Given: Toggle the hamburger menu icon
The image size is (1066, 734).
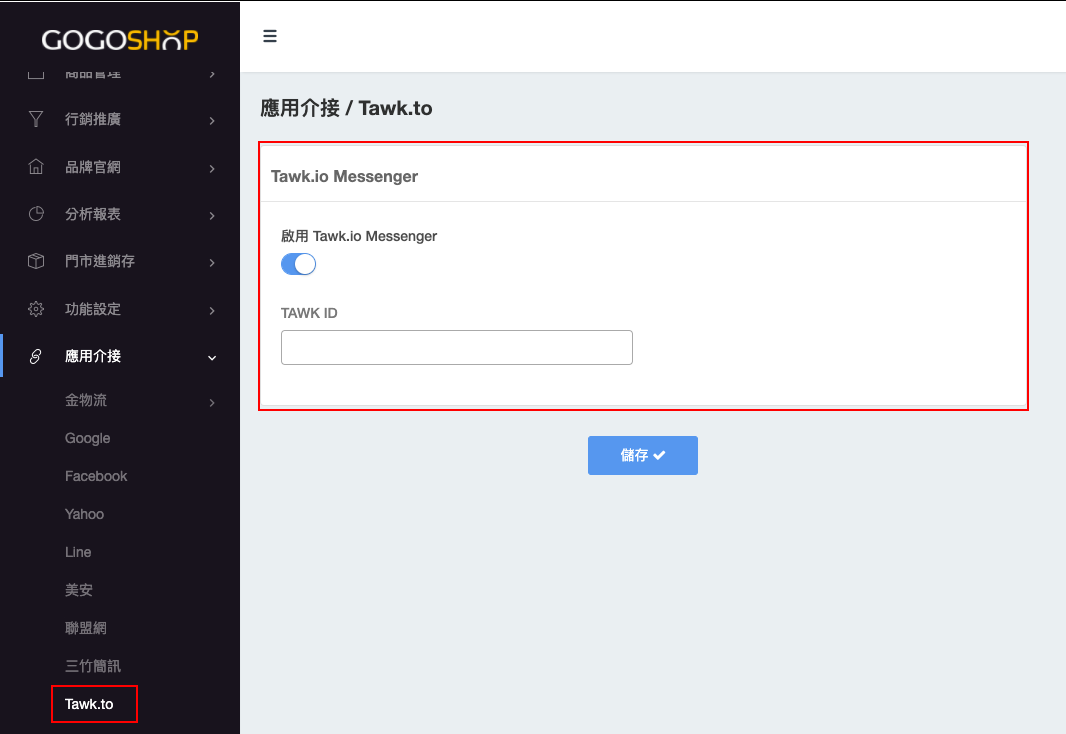Looking at the screenshot, I should coord(270,36).
